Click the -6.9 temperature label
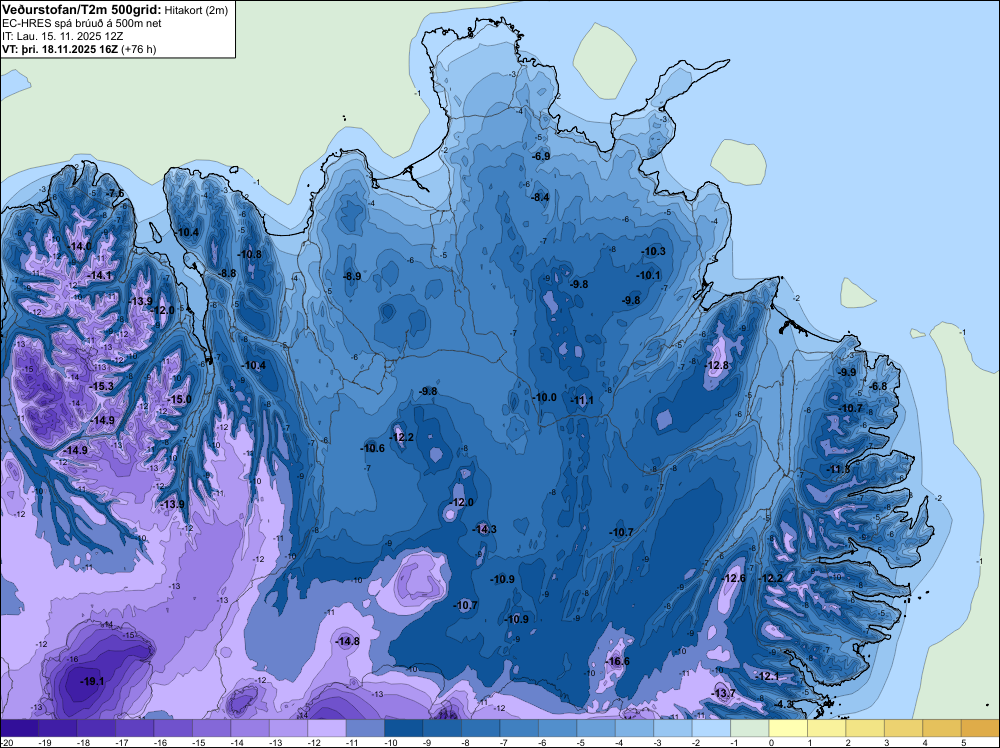1000x748 pixels. click(541, 157)
